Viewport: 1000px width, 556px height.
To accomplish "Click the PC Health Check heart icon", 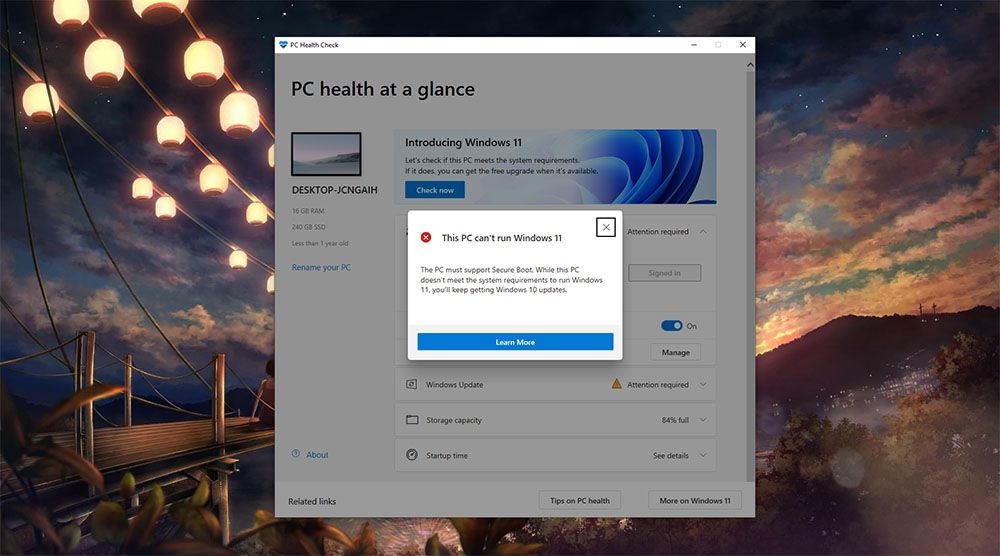I will (283, 45).
